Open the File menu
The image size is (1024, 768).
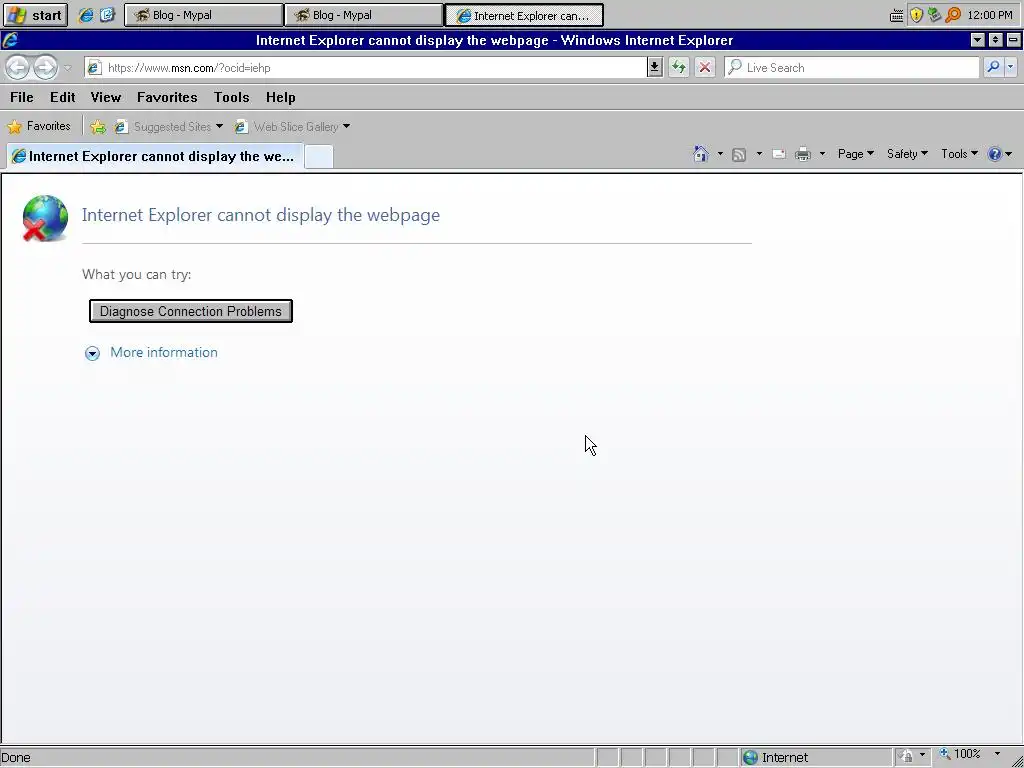(x=22, y=97)
